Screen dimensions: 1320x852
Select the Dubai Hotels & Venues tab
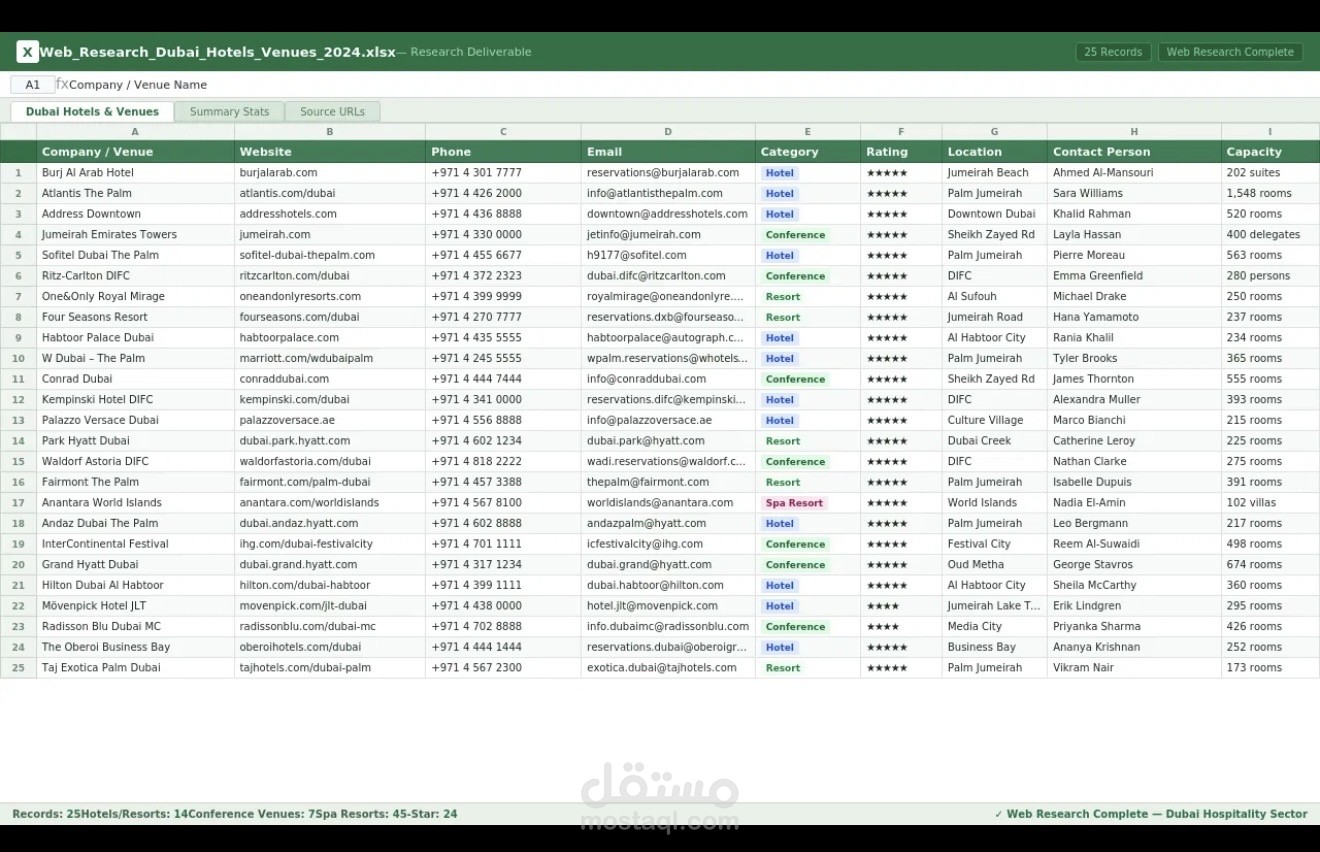[x=92, y=112]
